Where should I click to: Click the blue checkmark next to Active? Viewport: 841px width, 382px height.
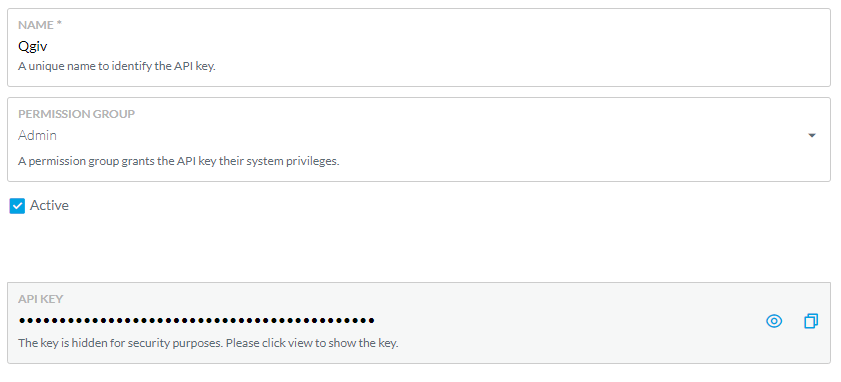point(17,206)
